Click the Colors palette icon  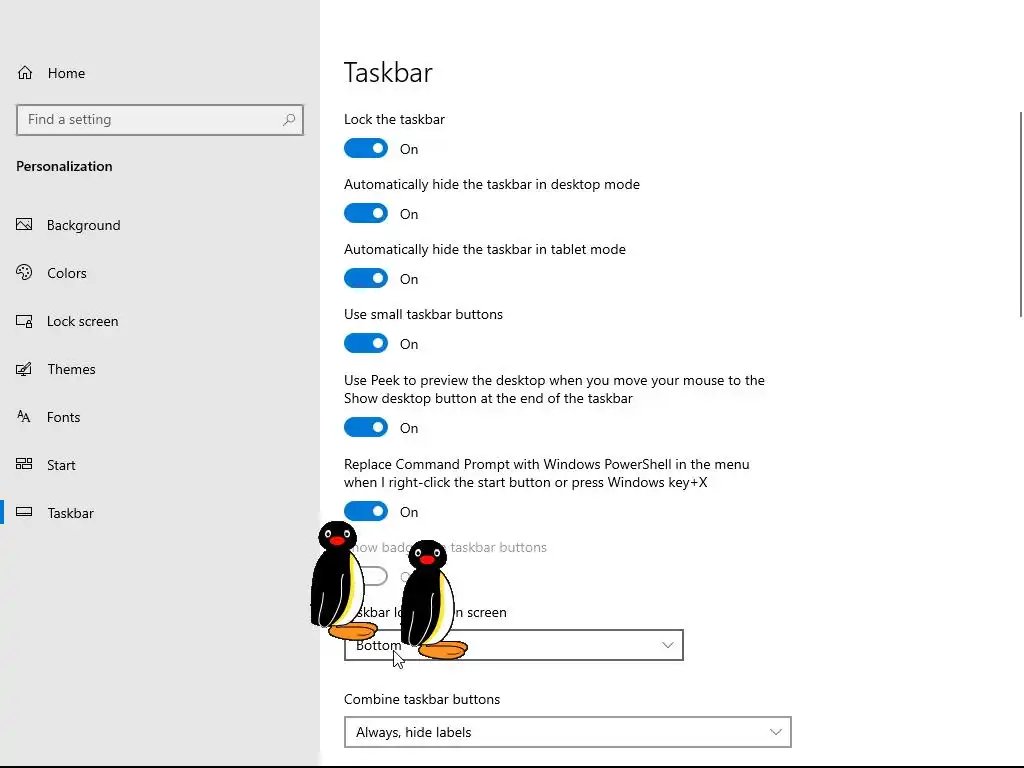coord(24,272)
